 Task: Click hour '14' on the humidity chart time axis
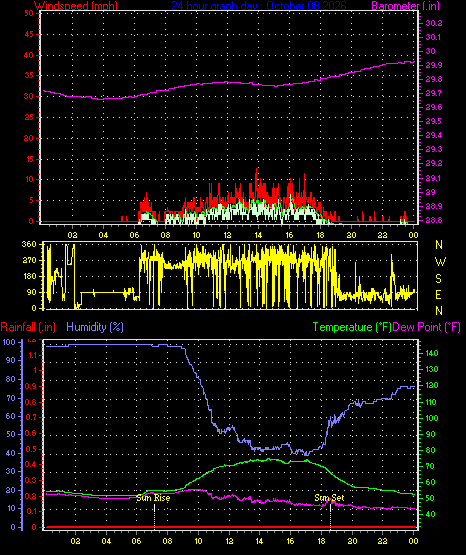click(260, 541)
